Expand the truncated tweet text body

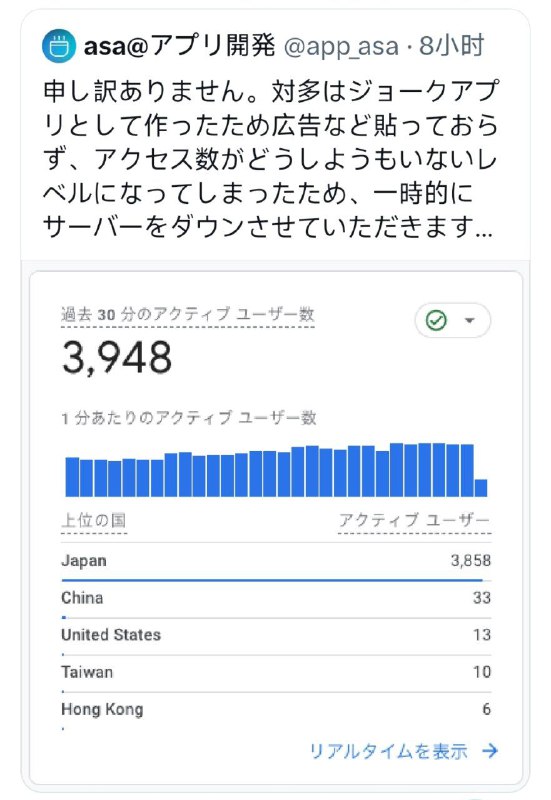[x=270, y=158]
